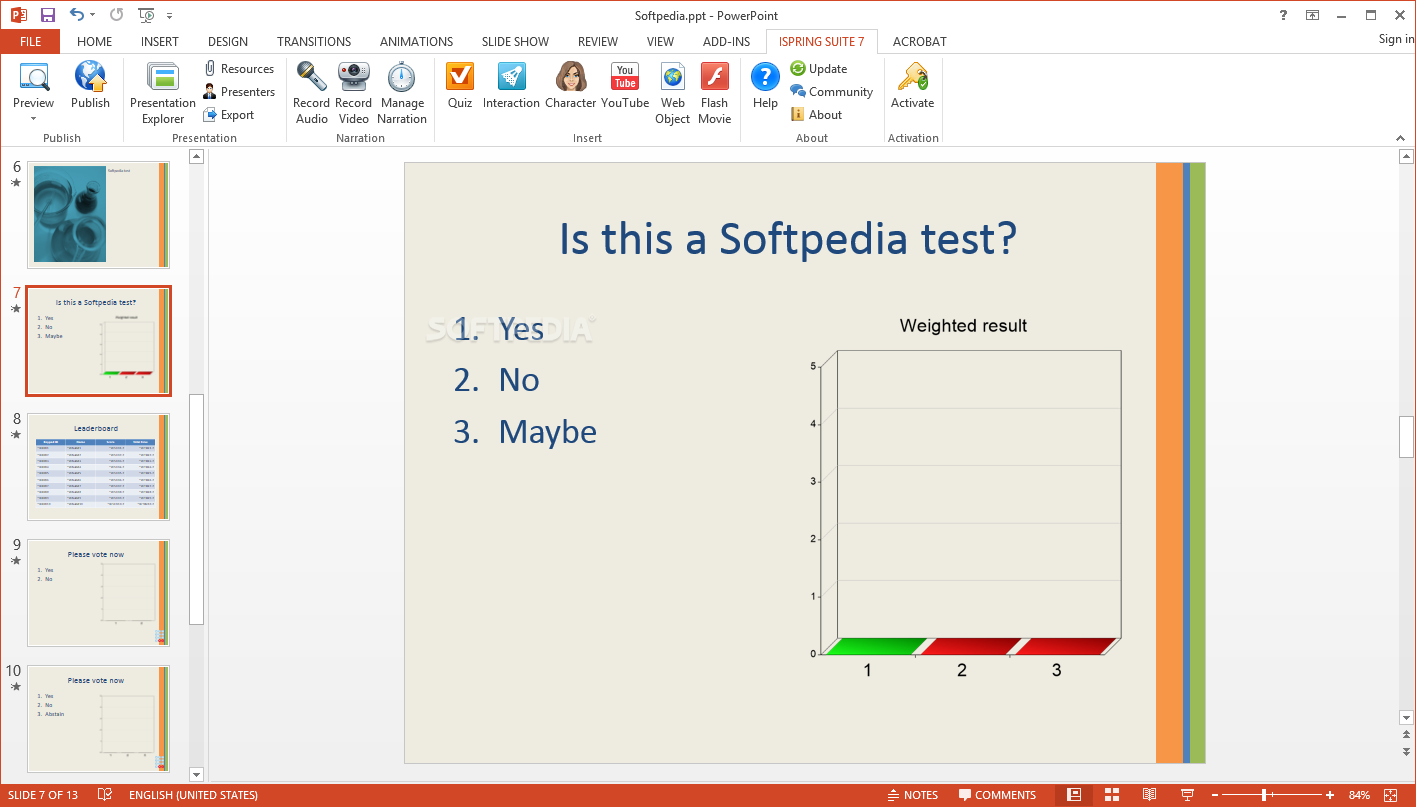
Task: Switch to the VIEW tab
Action: point(660,41)
